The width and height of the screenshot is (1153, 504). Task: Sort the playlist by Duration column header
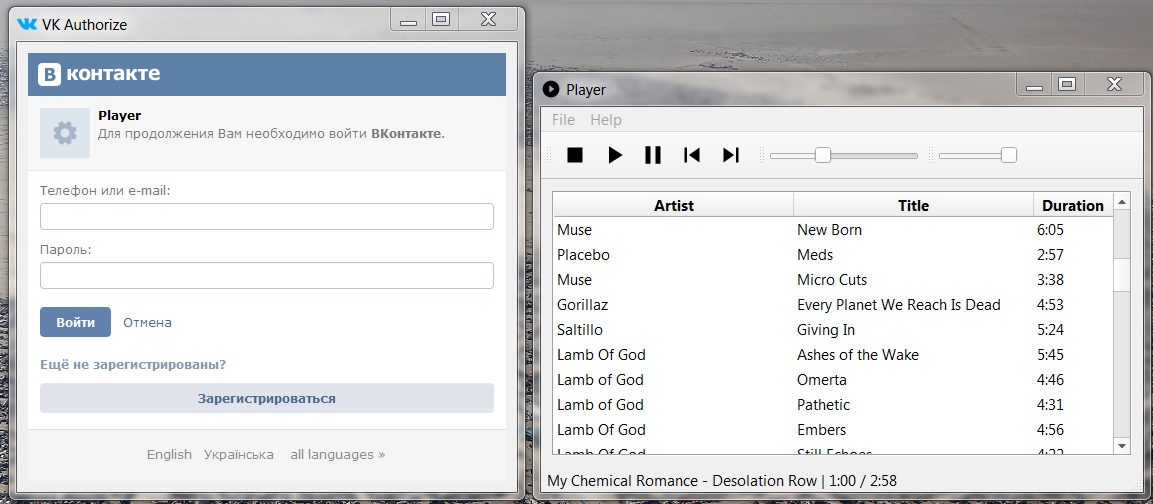[1073, 205]
